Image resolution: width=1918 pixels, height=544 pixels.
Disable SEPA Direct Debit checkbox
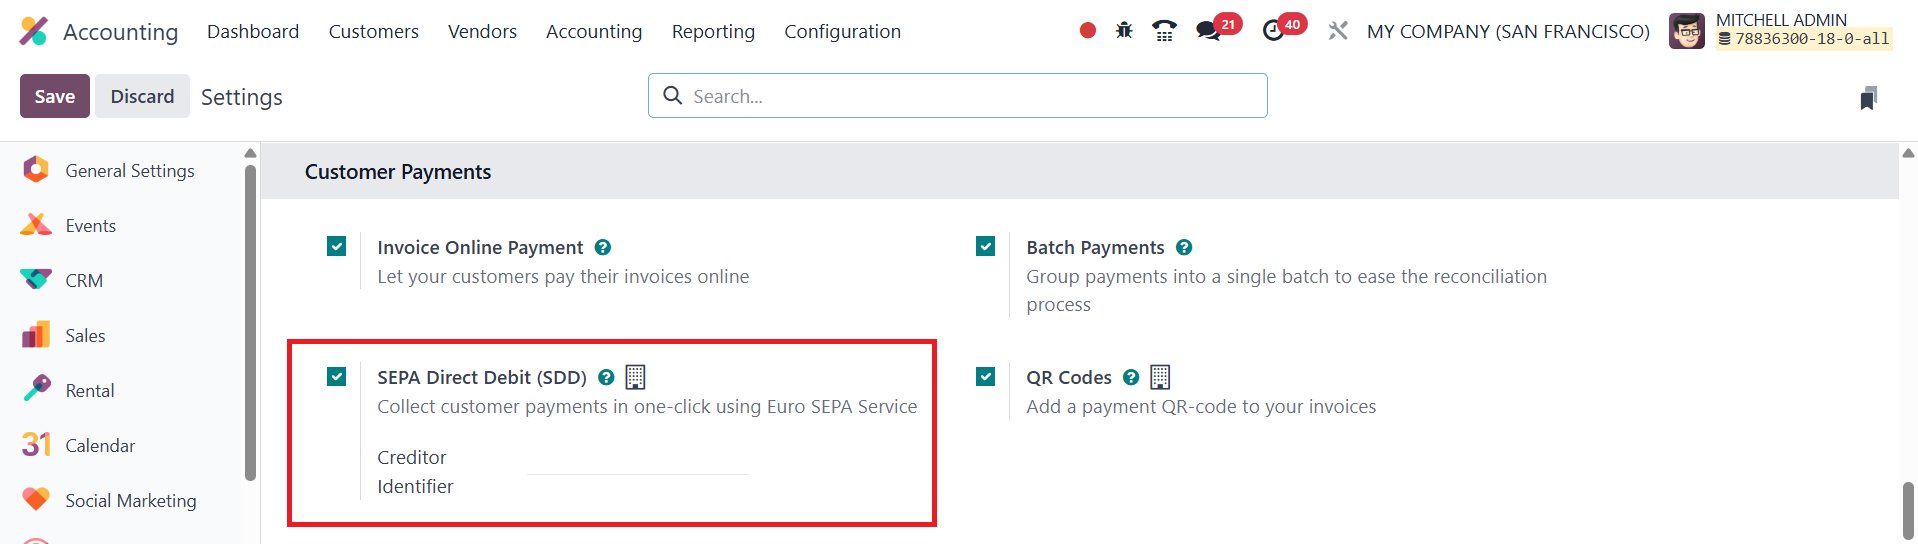[337, 376]
